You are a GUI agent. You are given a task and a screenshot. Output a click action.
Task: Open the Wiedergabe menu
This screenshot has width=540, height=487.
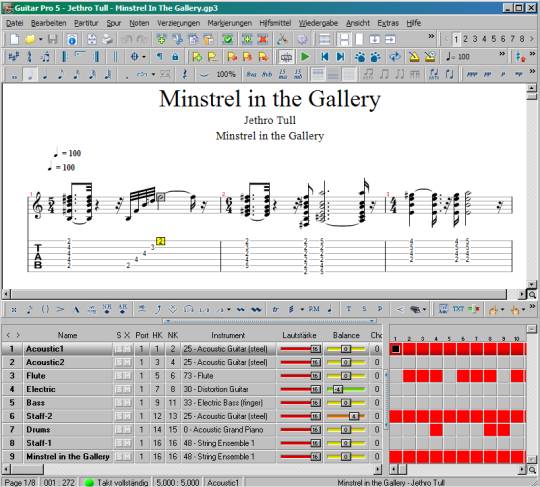(318, 23)
